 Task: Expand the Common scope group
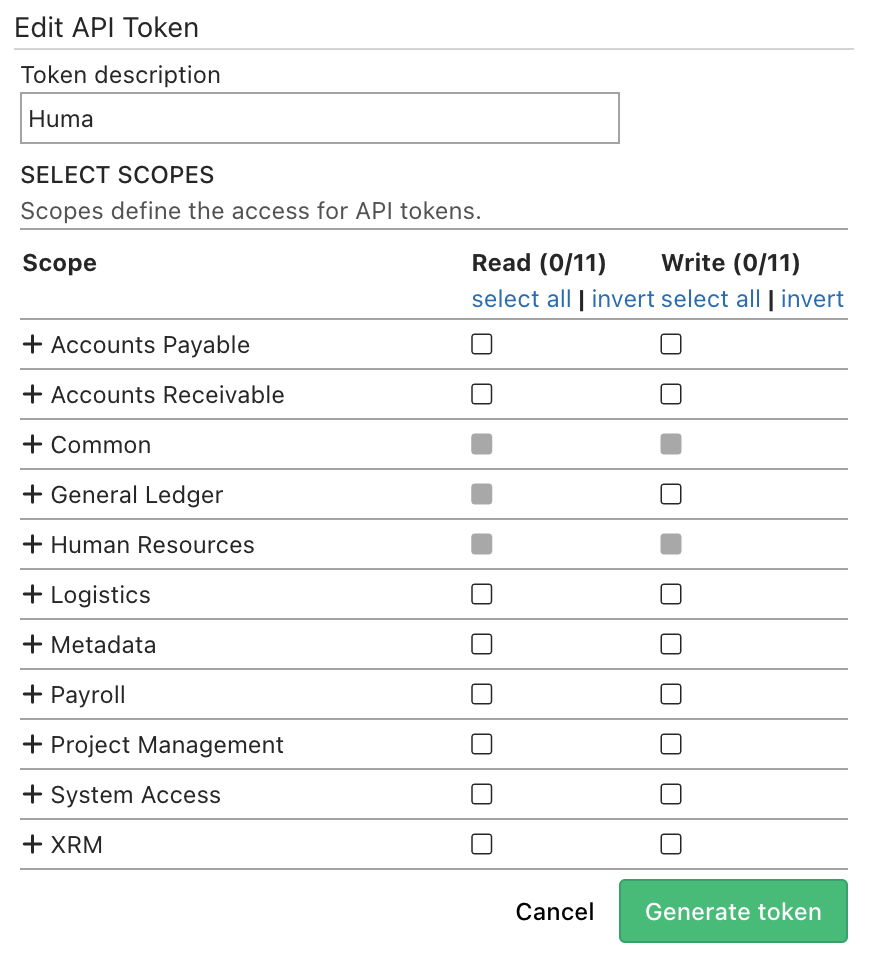[31, 444]
